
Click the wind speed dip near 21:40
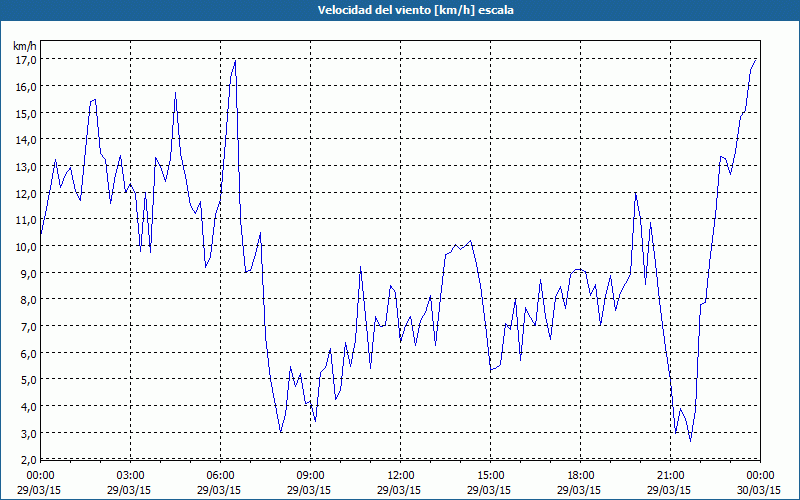point(690,441)
